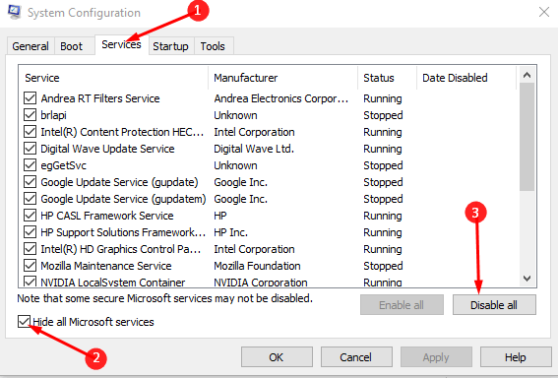Sort by the Service column header

pyautogui.click(x=114, y=78)
